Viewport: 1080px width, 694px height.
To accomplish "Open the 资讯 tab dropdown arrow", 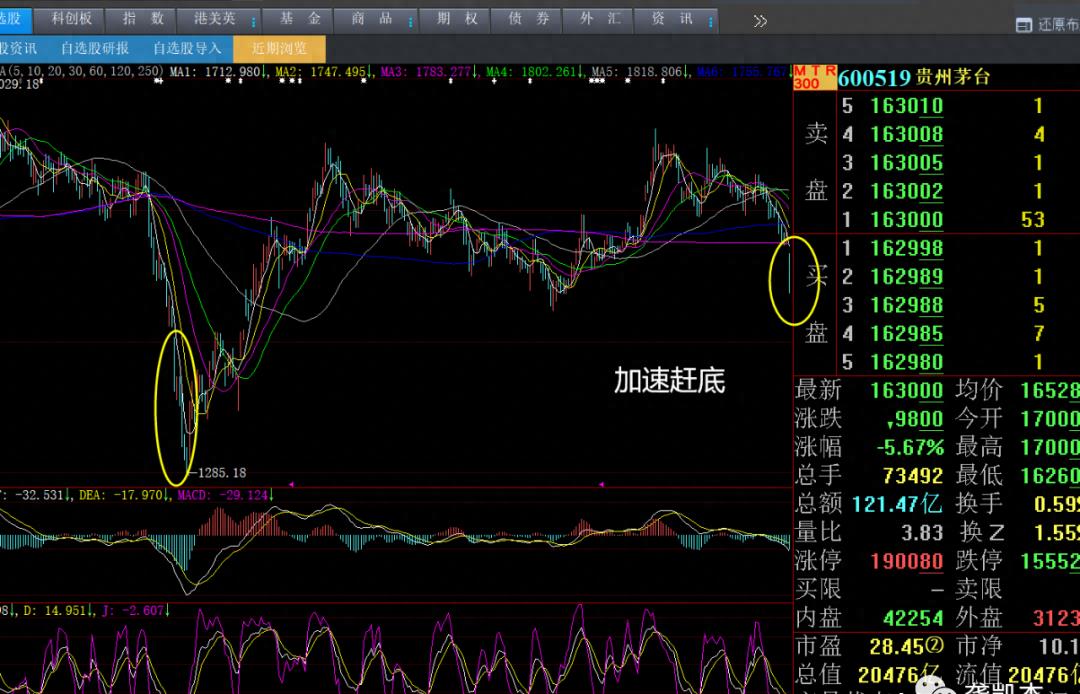I will click(x=710, y=21).
